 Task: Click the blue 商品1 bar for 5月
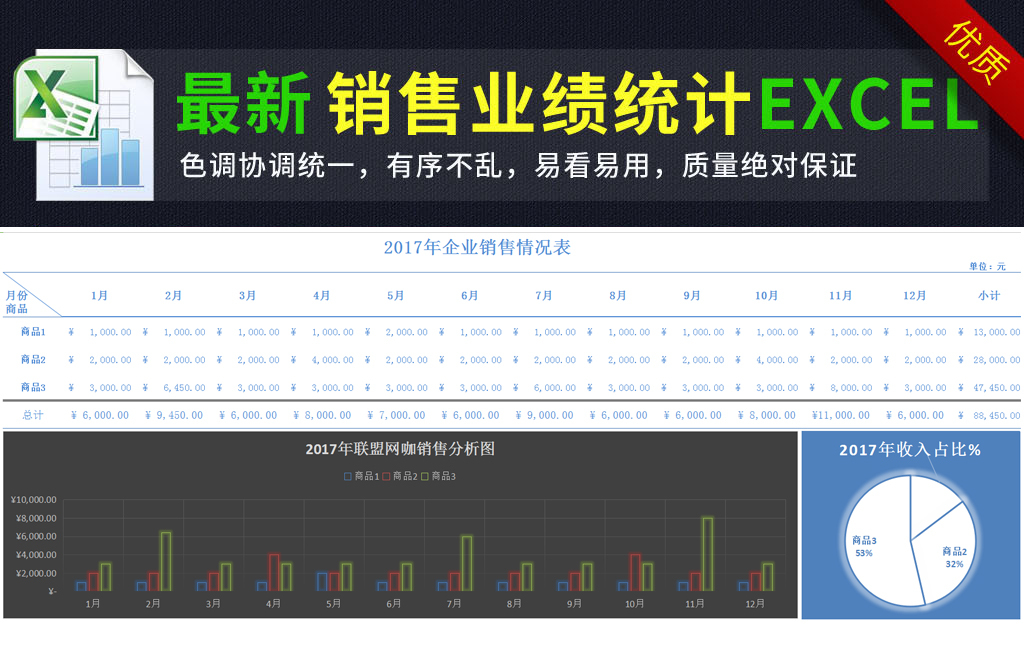322,582
